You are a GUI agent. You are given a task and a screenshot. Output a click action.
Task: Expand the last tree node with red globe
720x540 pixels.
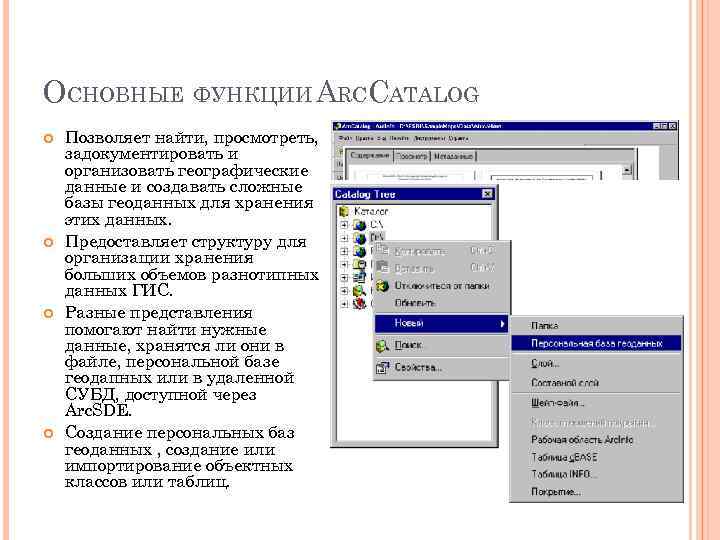(344, 304)
